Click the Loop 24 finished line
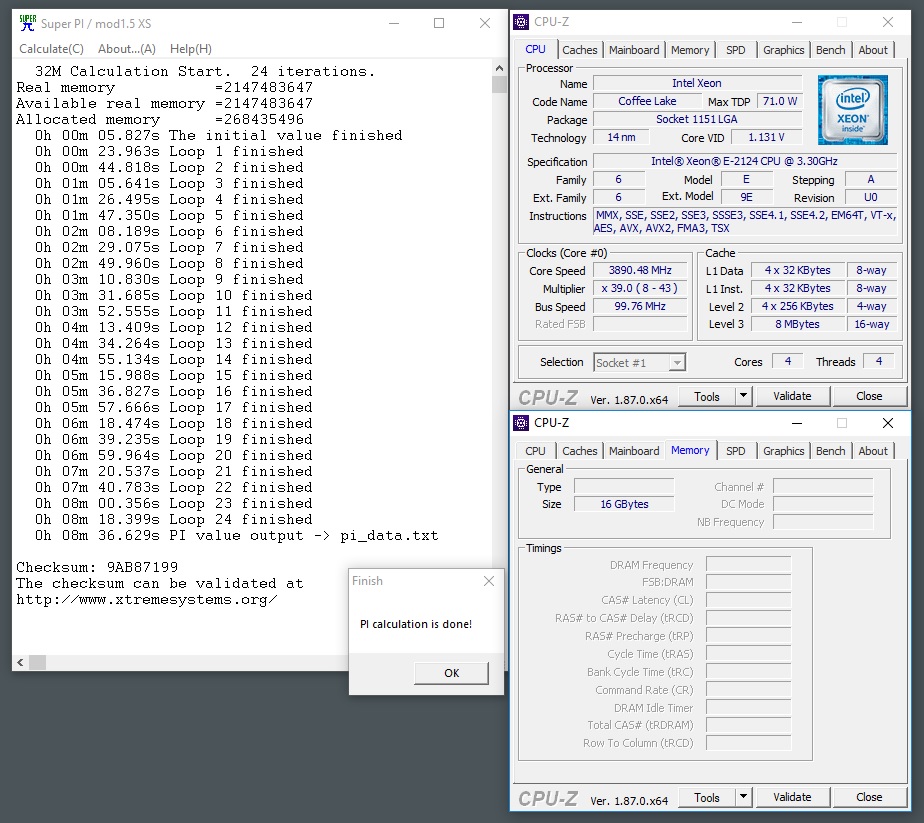The width and height of the screenshot is (924, 823). pos(173,520)
